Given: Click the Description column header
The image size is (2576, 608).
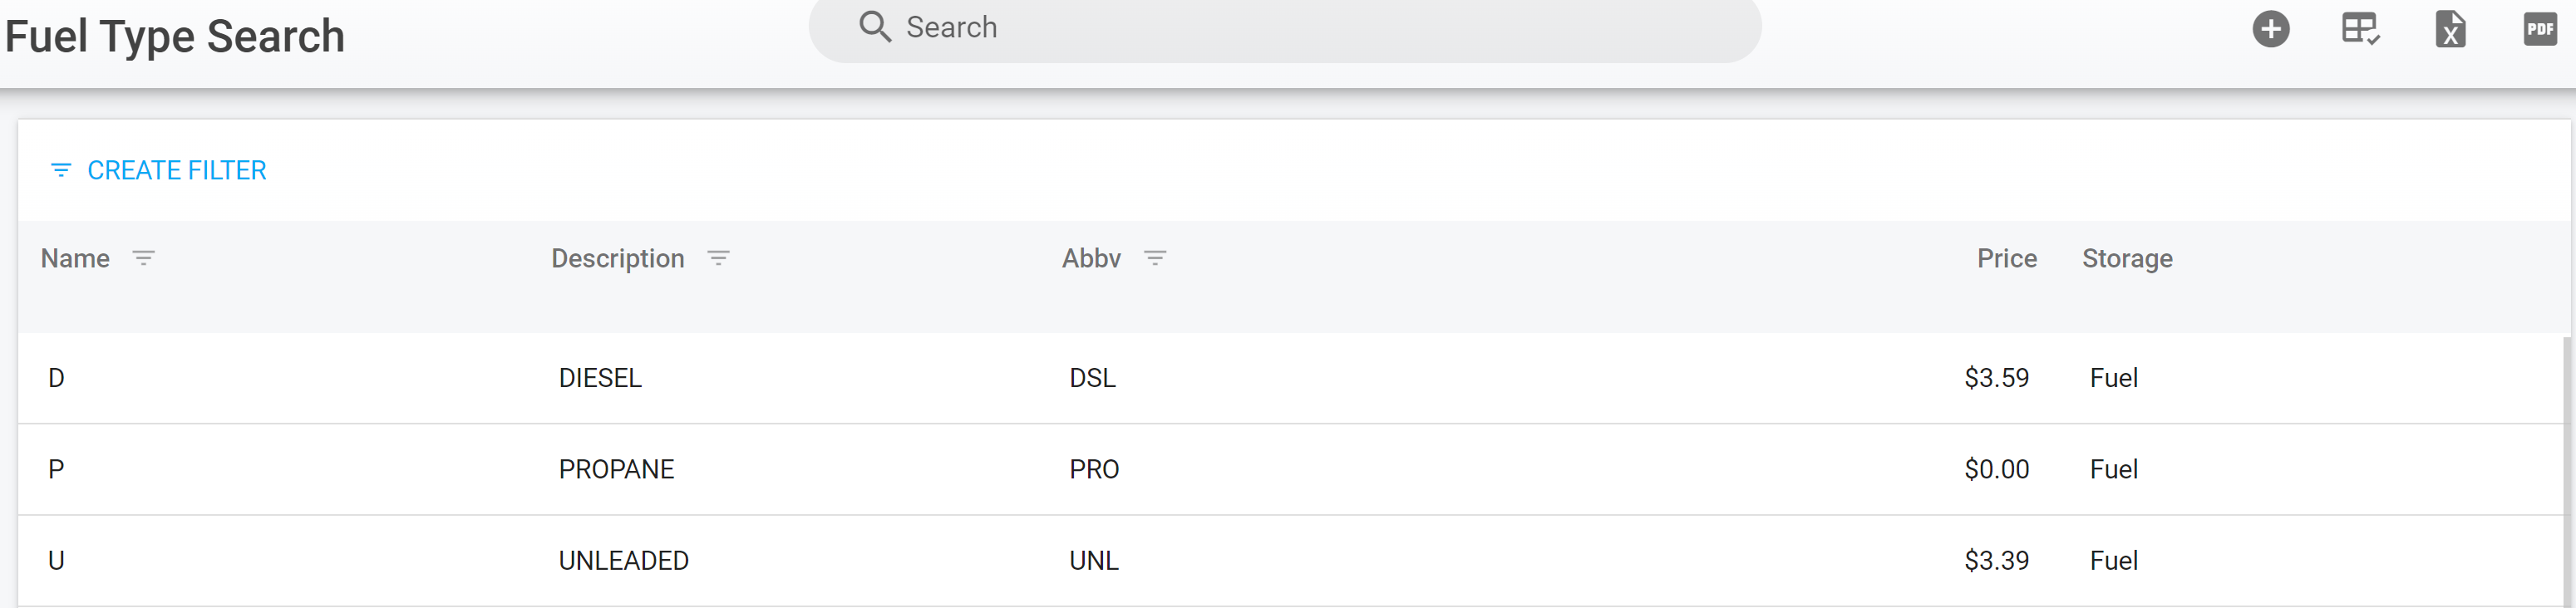Looking at the screenshot, I should point(617,259).
